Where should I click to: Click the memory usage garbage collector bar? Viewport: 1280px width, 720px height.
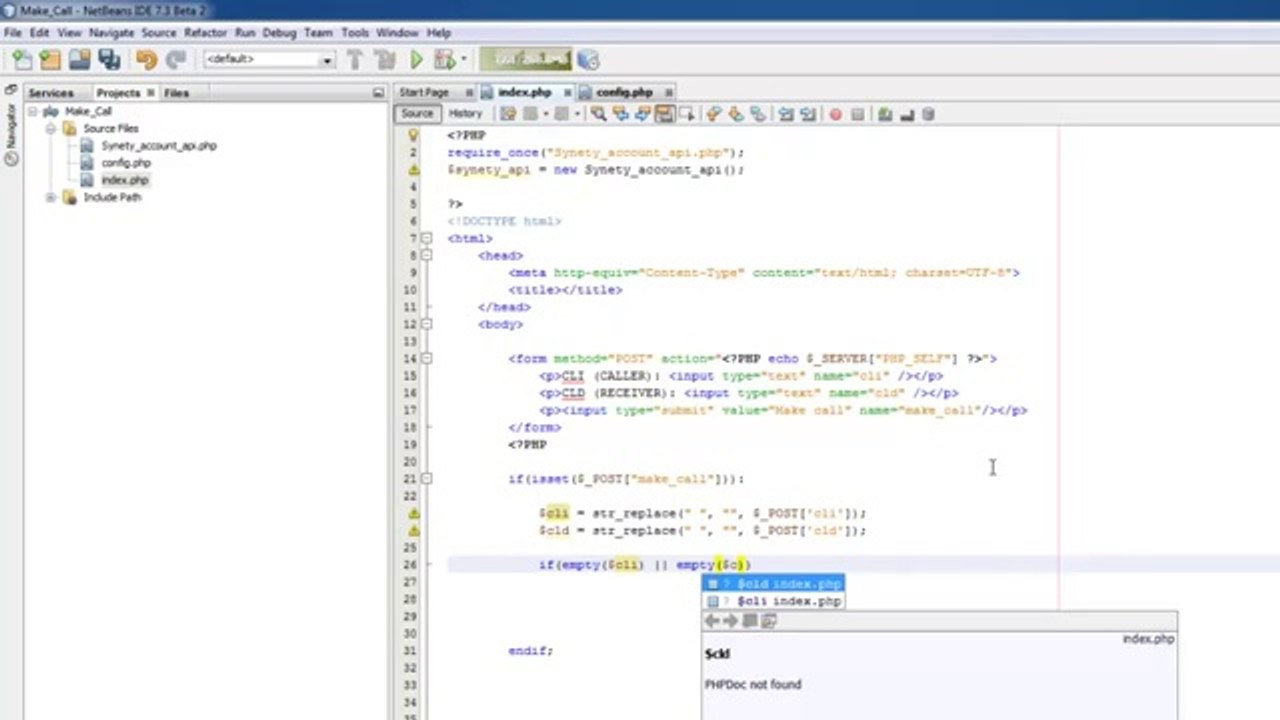point(525,60)
